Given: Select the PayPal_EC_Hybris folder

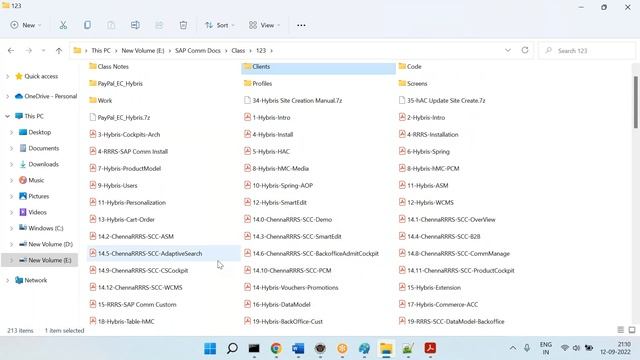Looking at the screenshot, I should pyautogui.click(x=116, y=84).
